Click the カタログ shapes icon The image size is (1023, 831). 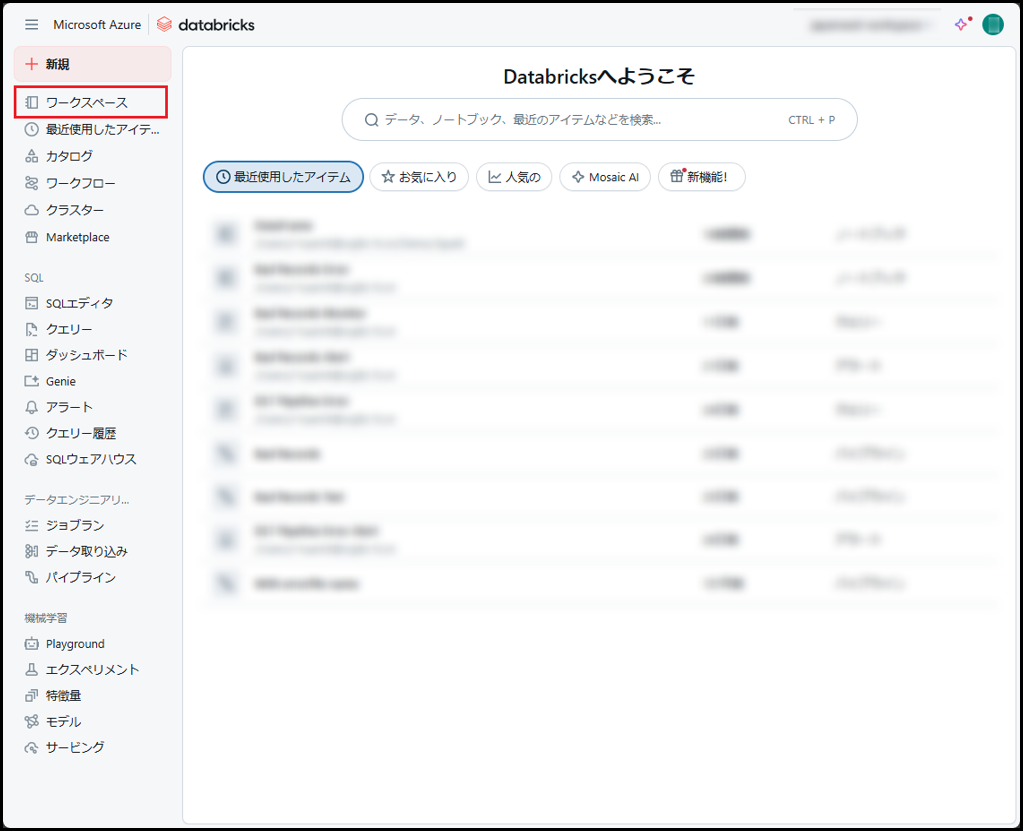tap(31, 156)
